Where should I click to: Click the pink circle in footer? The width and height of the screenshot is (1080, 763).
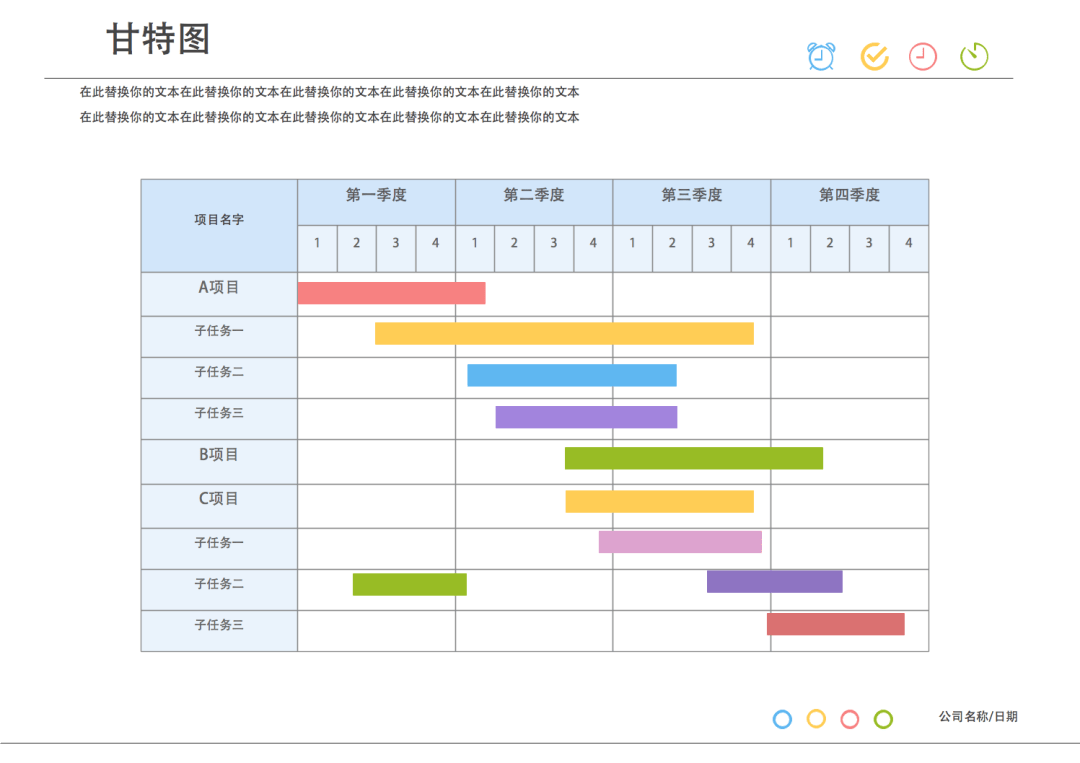850,719
